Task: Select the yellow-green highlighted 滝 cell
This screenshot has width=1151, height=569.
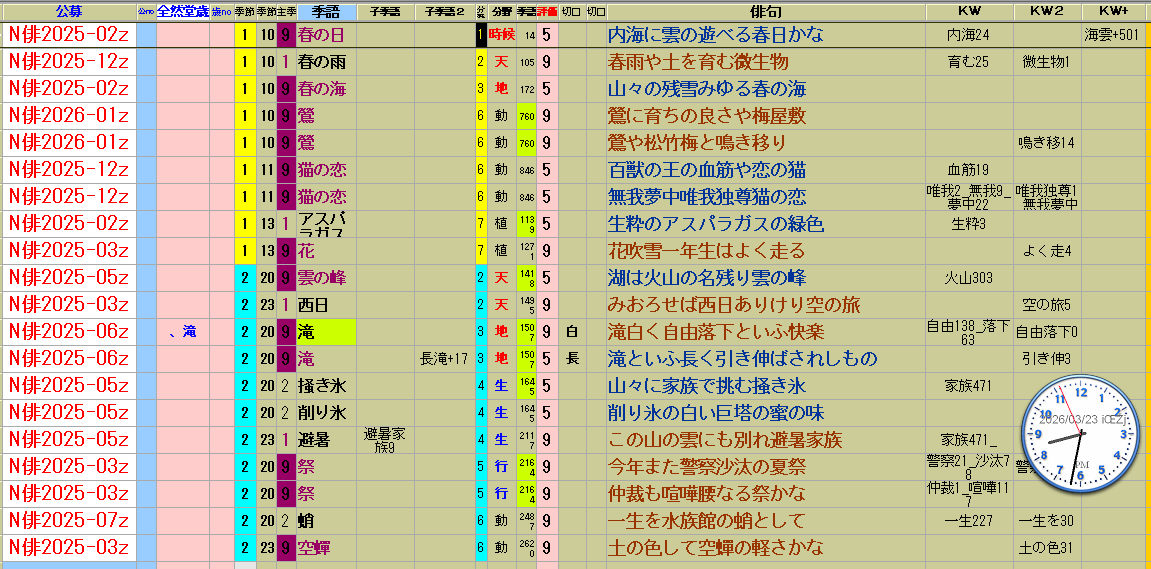Action: click(x=325, y=332)
